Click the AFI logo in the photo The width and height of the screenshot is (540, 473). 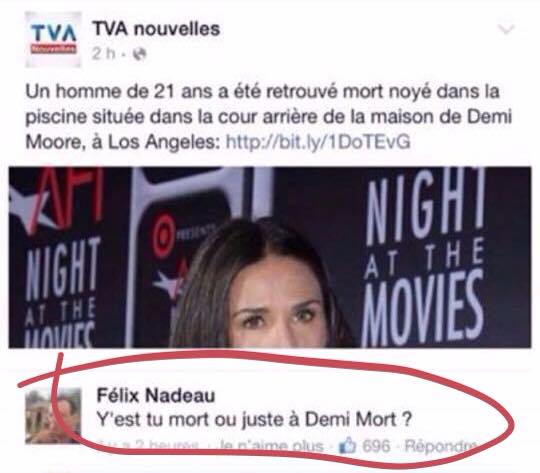[57, 198]
